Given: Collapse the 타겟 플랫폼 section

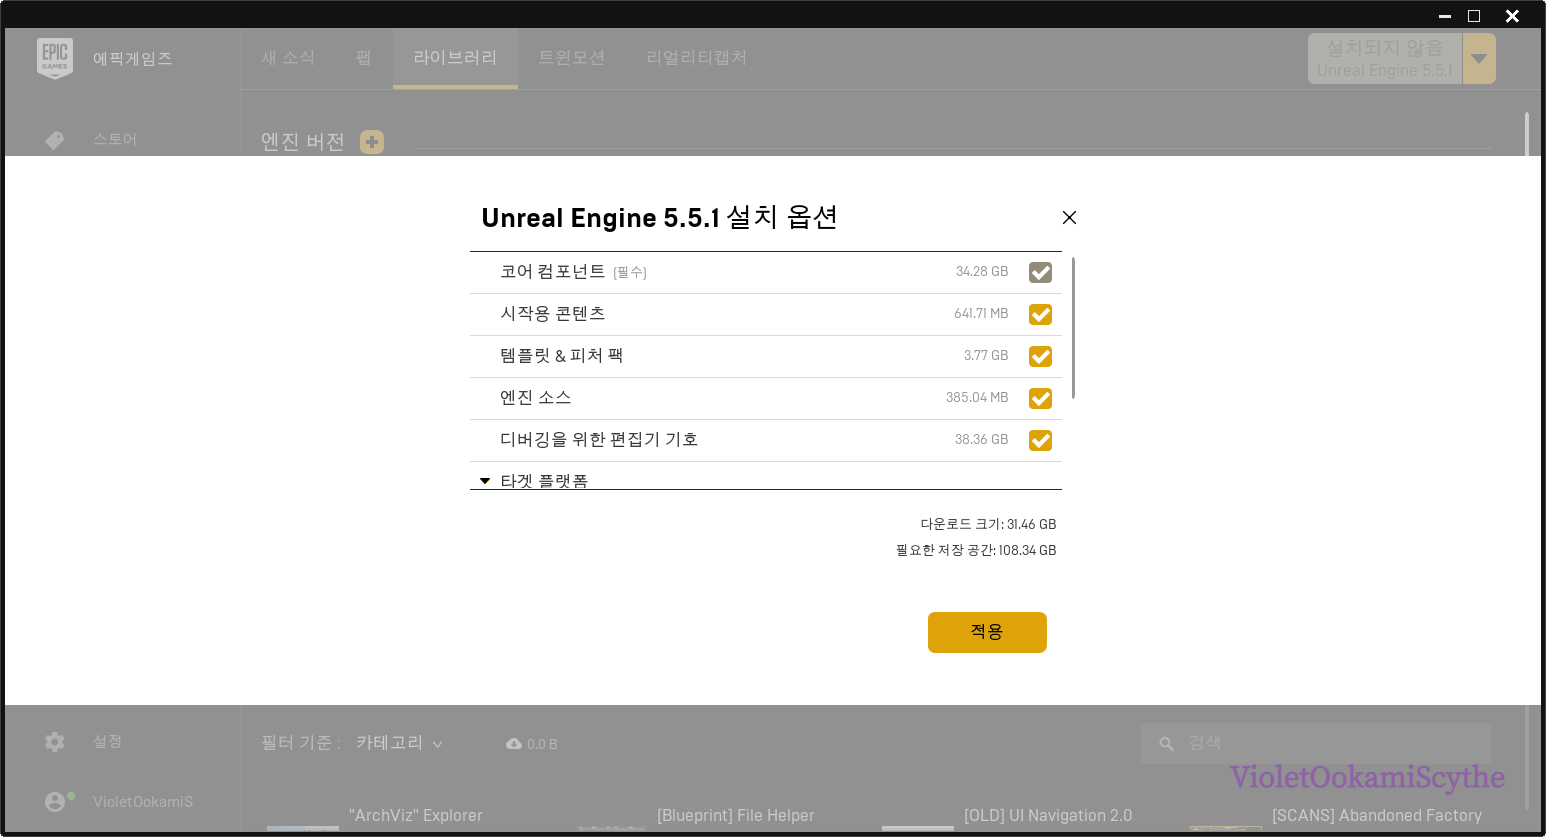Looking at the screenshot, I should click(x=485, y=481).
